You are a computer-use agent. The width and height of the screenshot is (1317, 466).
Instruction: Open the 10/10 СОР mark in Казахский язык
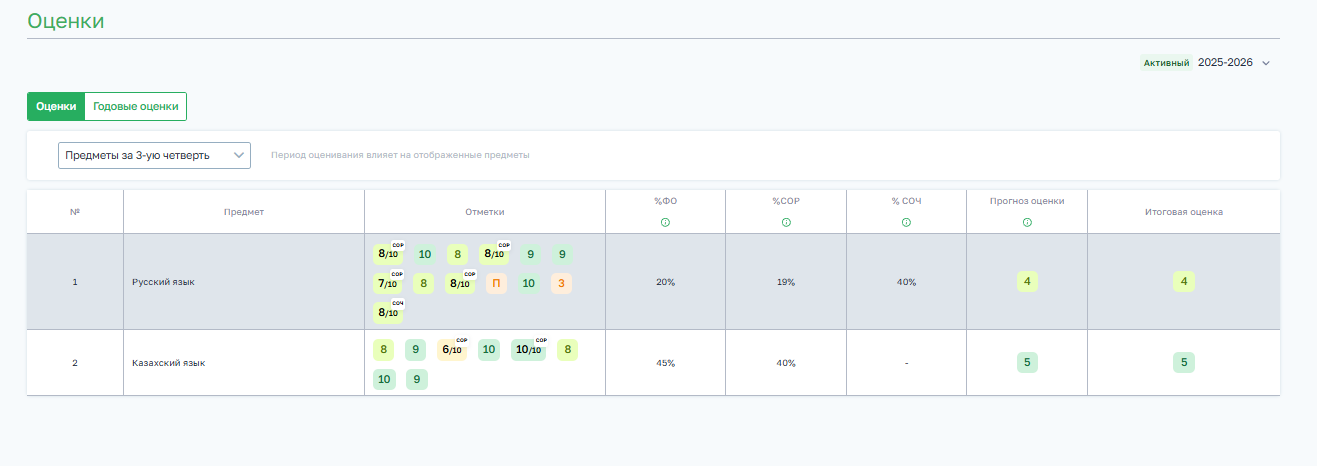(527, 350)
